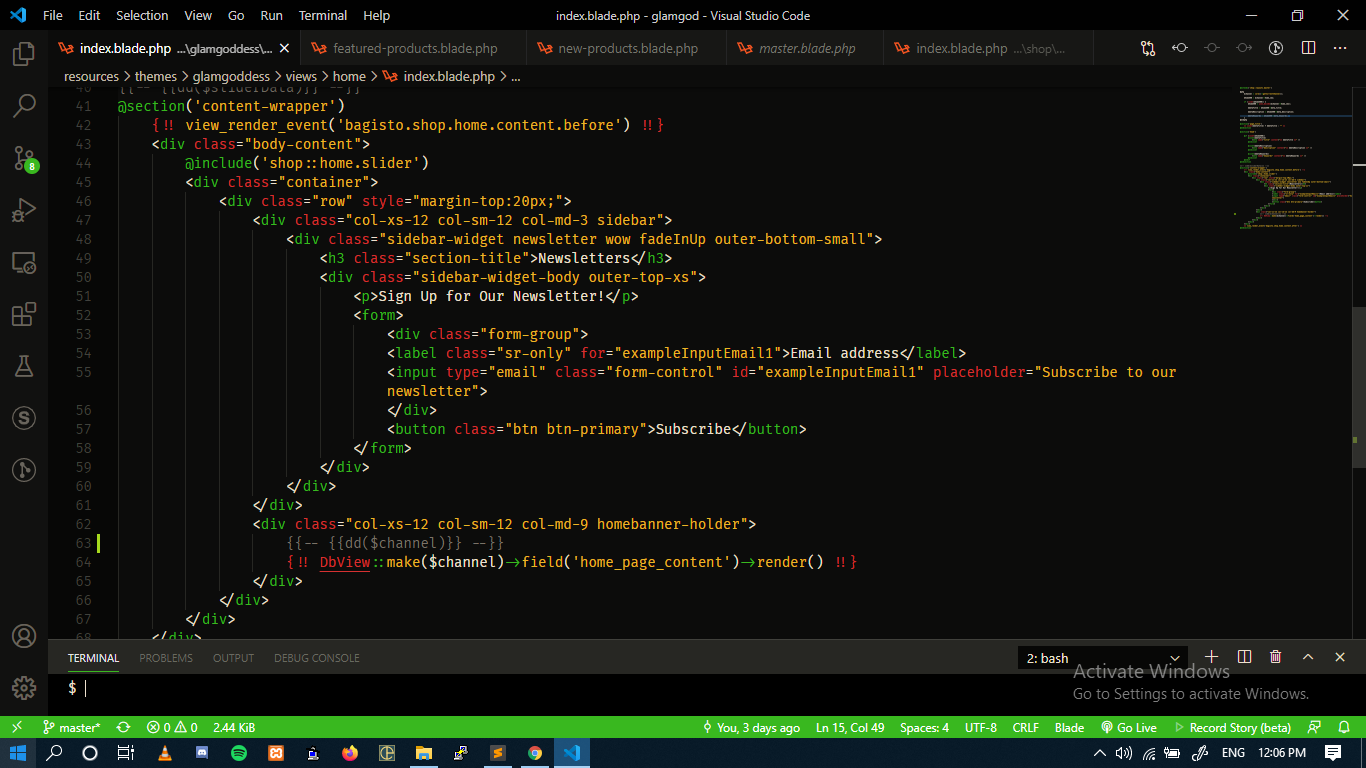
Task: Select the OUTPUT panel tab
Action: click(x=233, y=658)
